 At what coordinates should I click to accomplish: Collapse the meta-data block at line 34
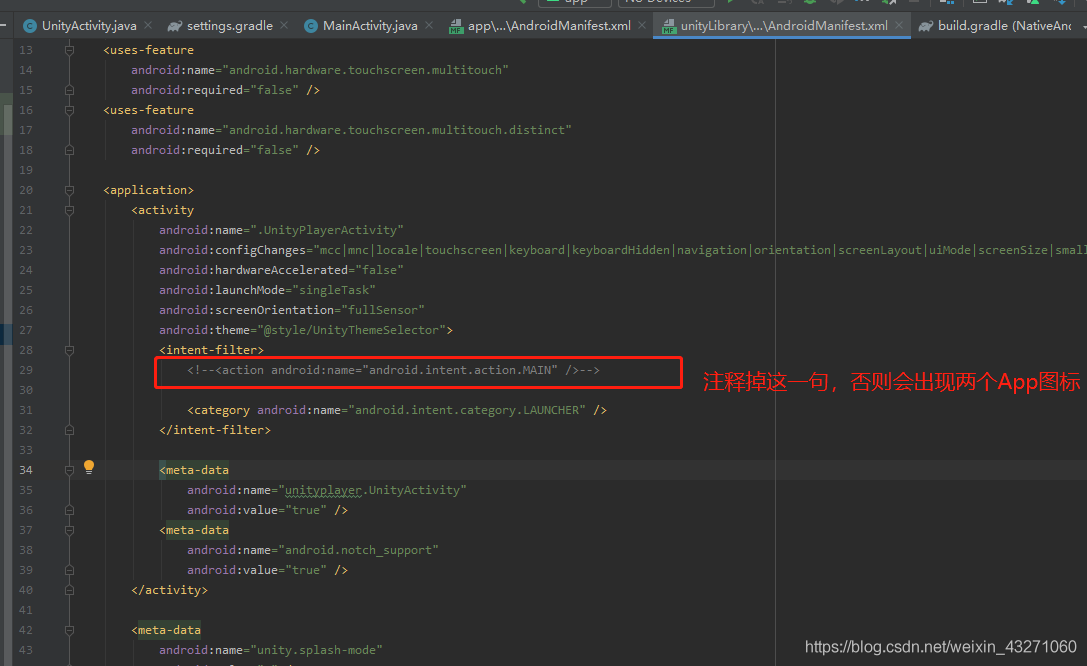point(69,470)
